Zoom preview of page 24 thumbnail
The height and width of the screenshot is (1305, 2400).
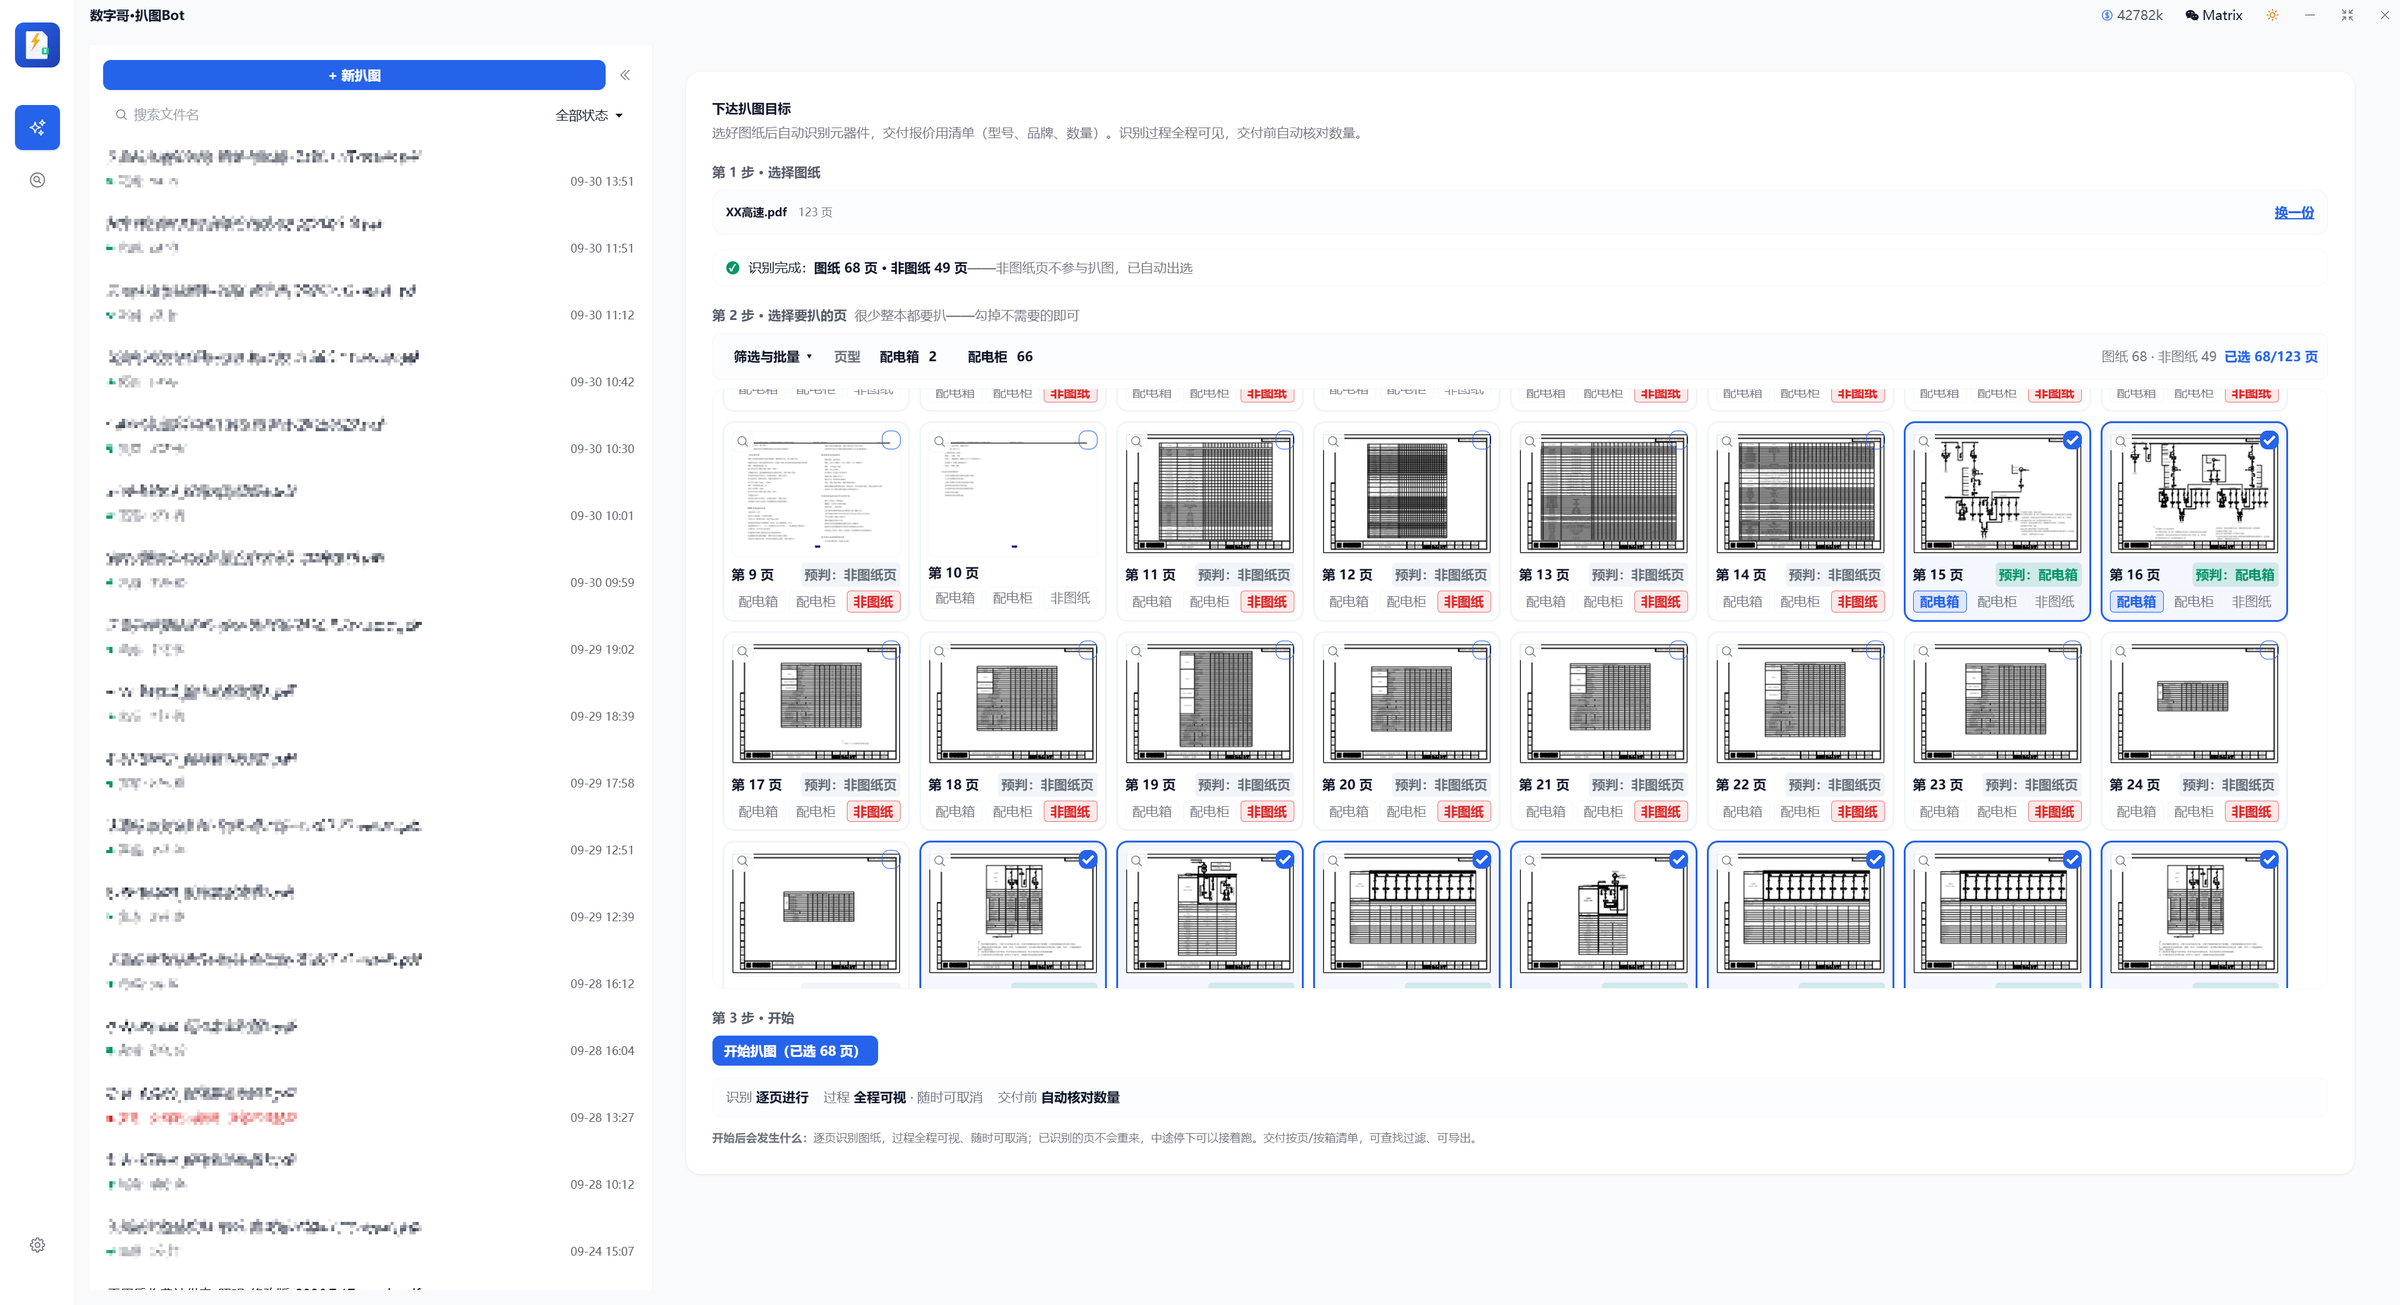(2120, 651)
